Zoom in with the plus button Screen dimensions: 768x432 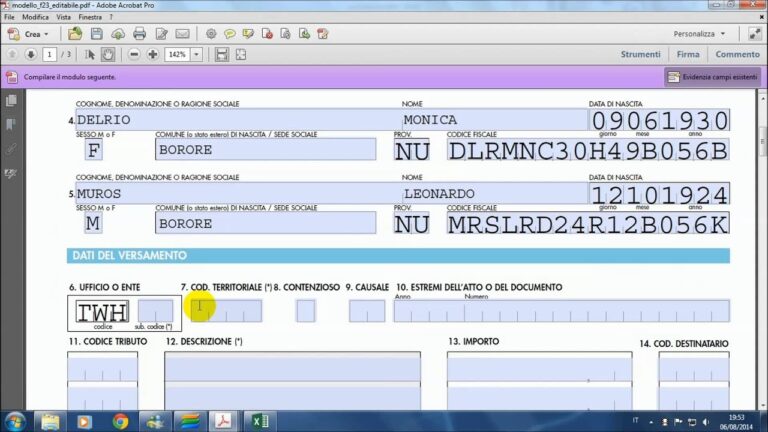(152, 54)
